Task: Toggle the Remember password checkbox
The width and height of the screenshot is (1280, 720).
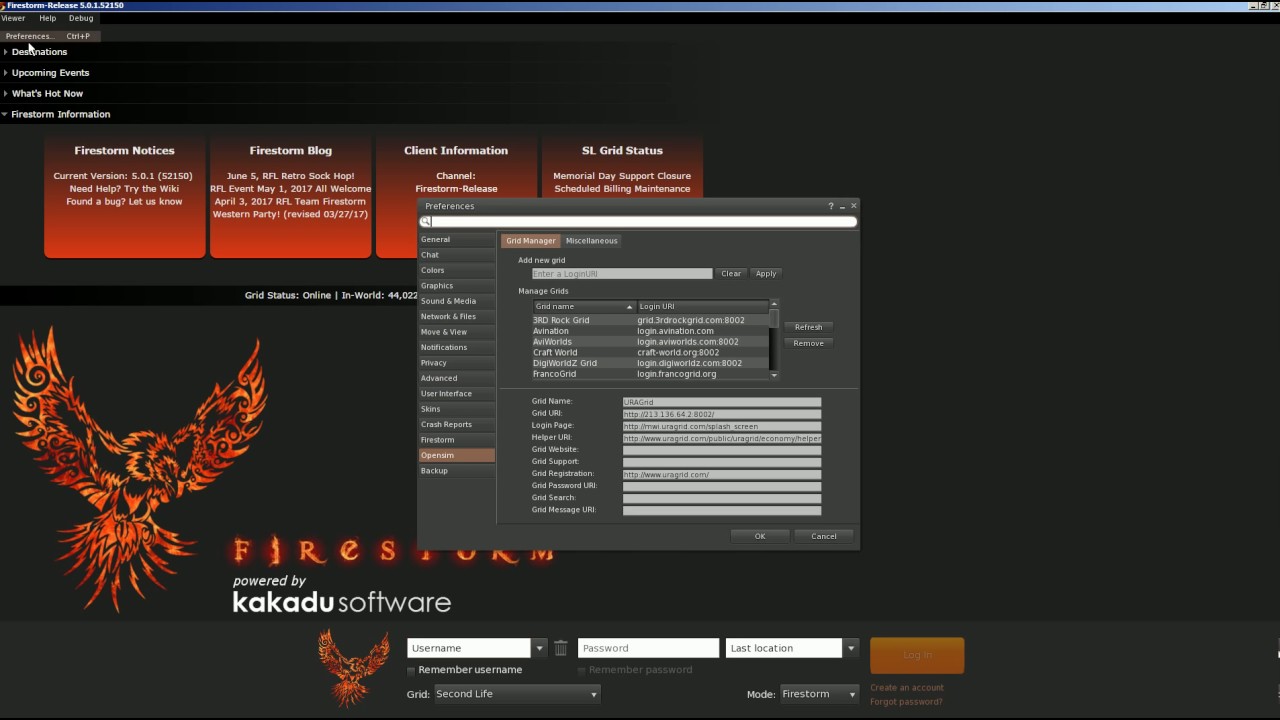Action: point(582,670)
